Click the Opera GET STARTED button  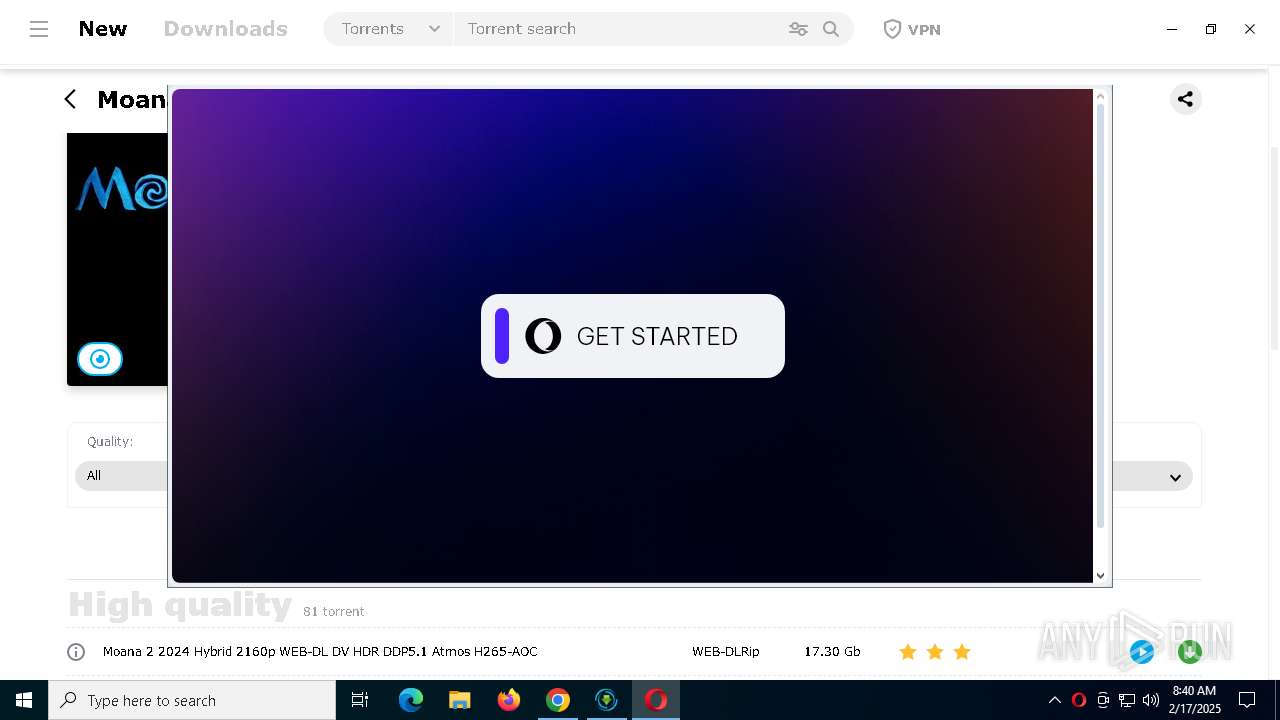pyautogui.click(x=633, y=336)
